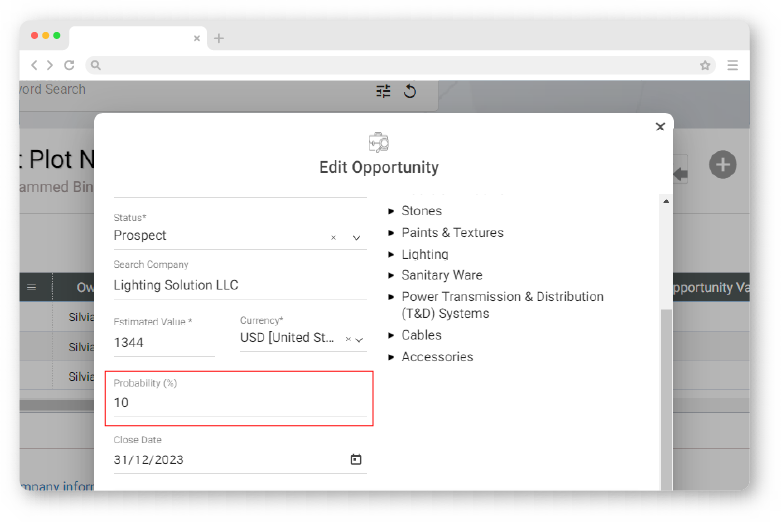Screen dimensions: 781x522
Task: Open the browser hamburger menu
Action: pos(733,65)
